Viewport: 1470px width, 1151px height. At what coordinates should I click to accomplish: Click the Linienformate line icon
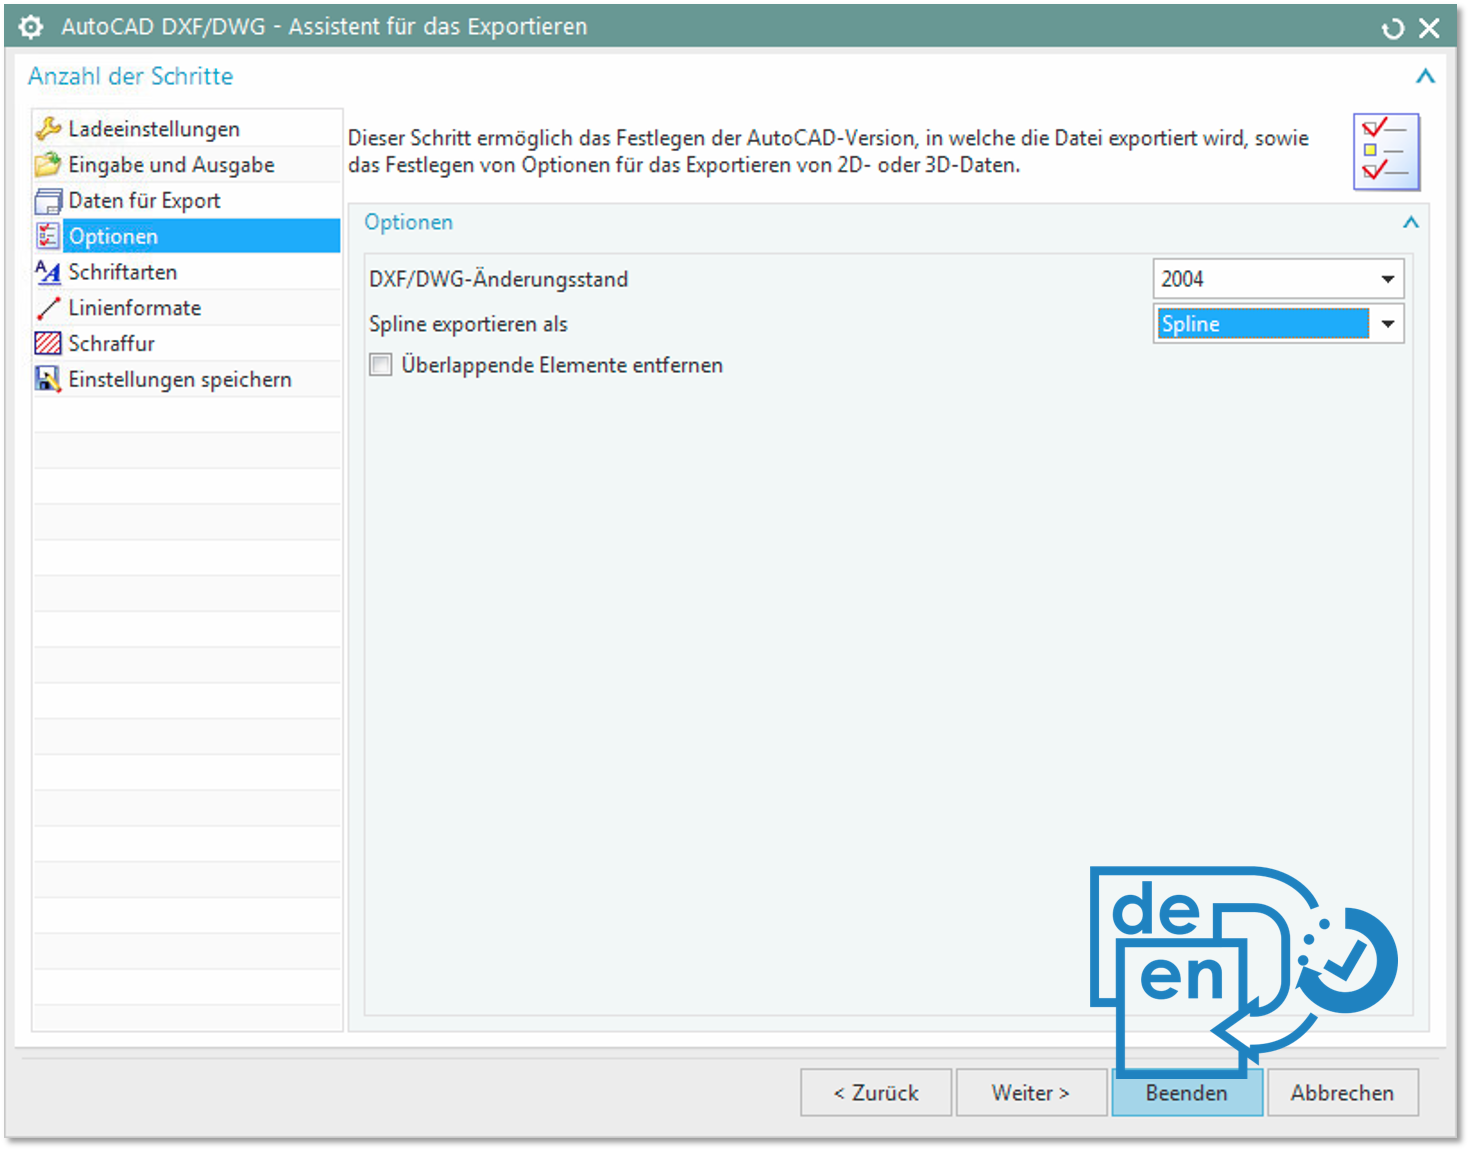48,308
